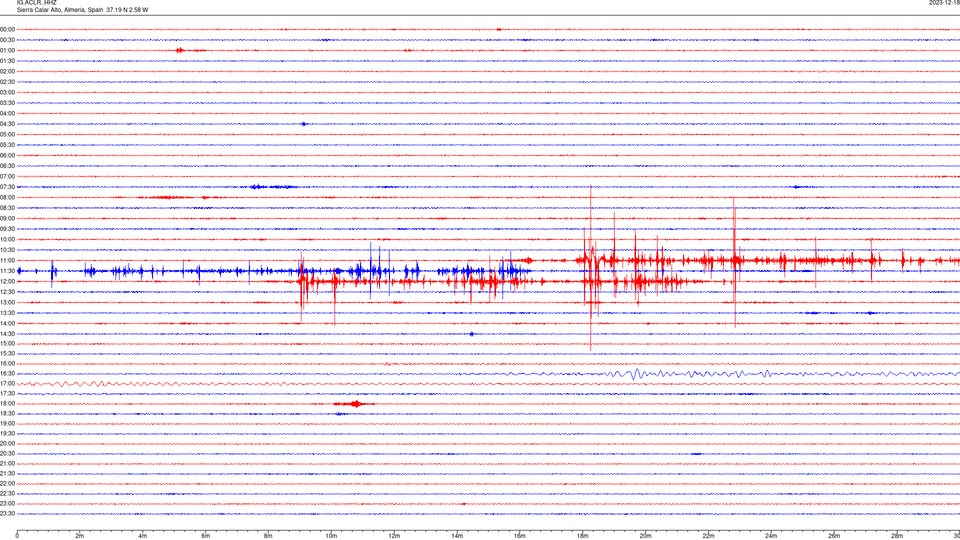
Task: Select the 20:30 time row label
Action: 7,453
